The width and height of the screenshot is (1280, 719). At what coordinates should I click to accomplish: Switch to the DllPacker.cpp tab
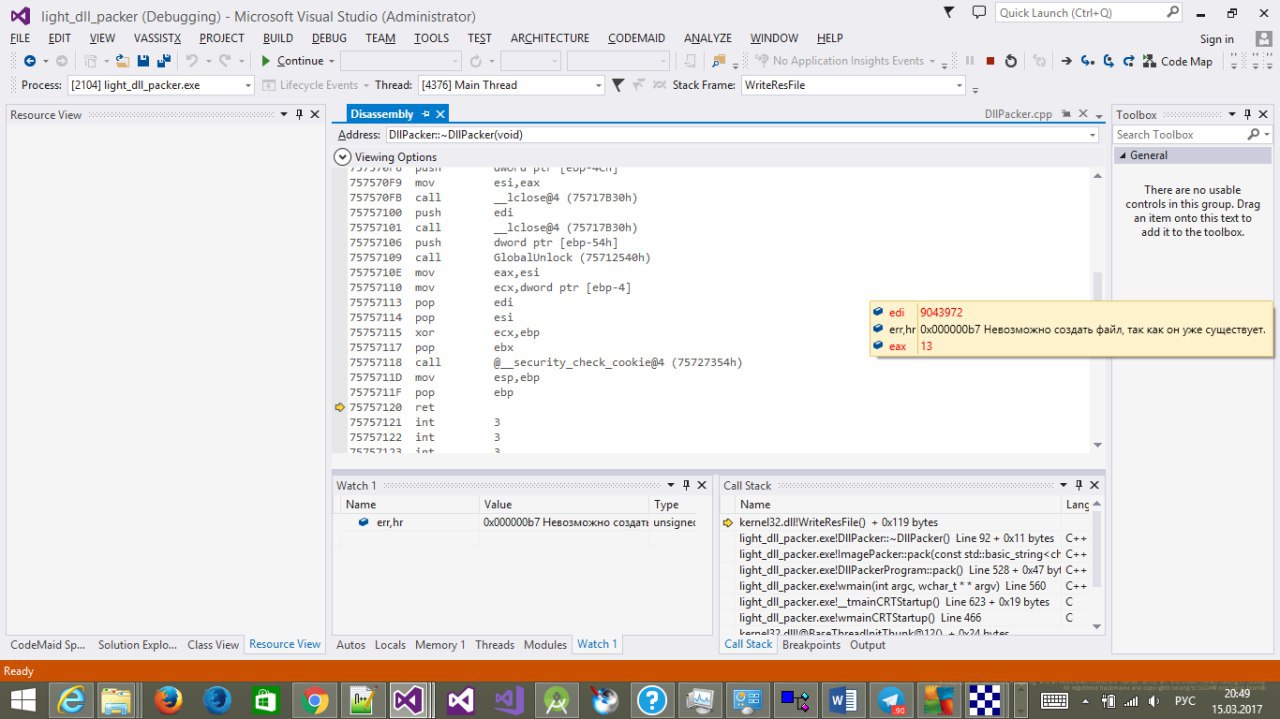click(x=1019, y=115)
